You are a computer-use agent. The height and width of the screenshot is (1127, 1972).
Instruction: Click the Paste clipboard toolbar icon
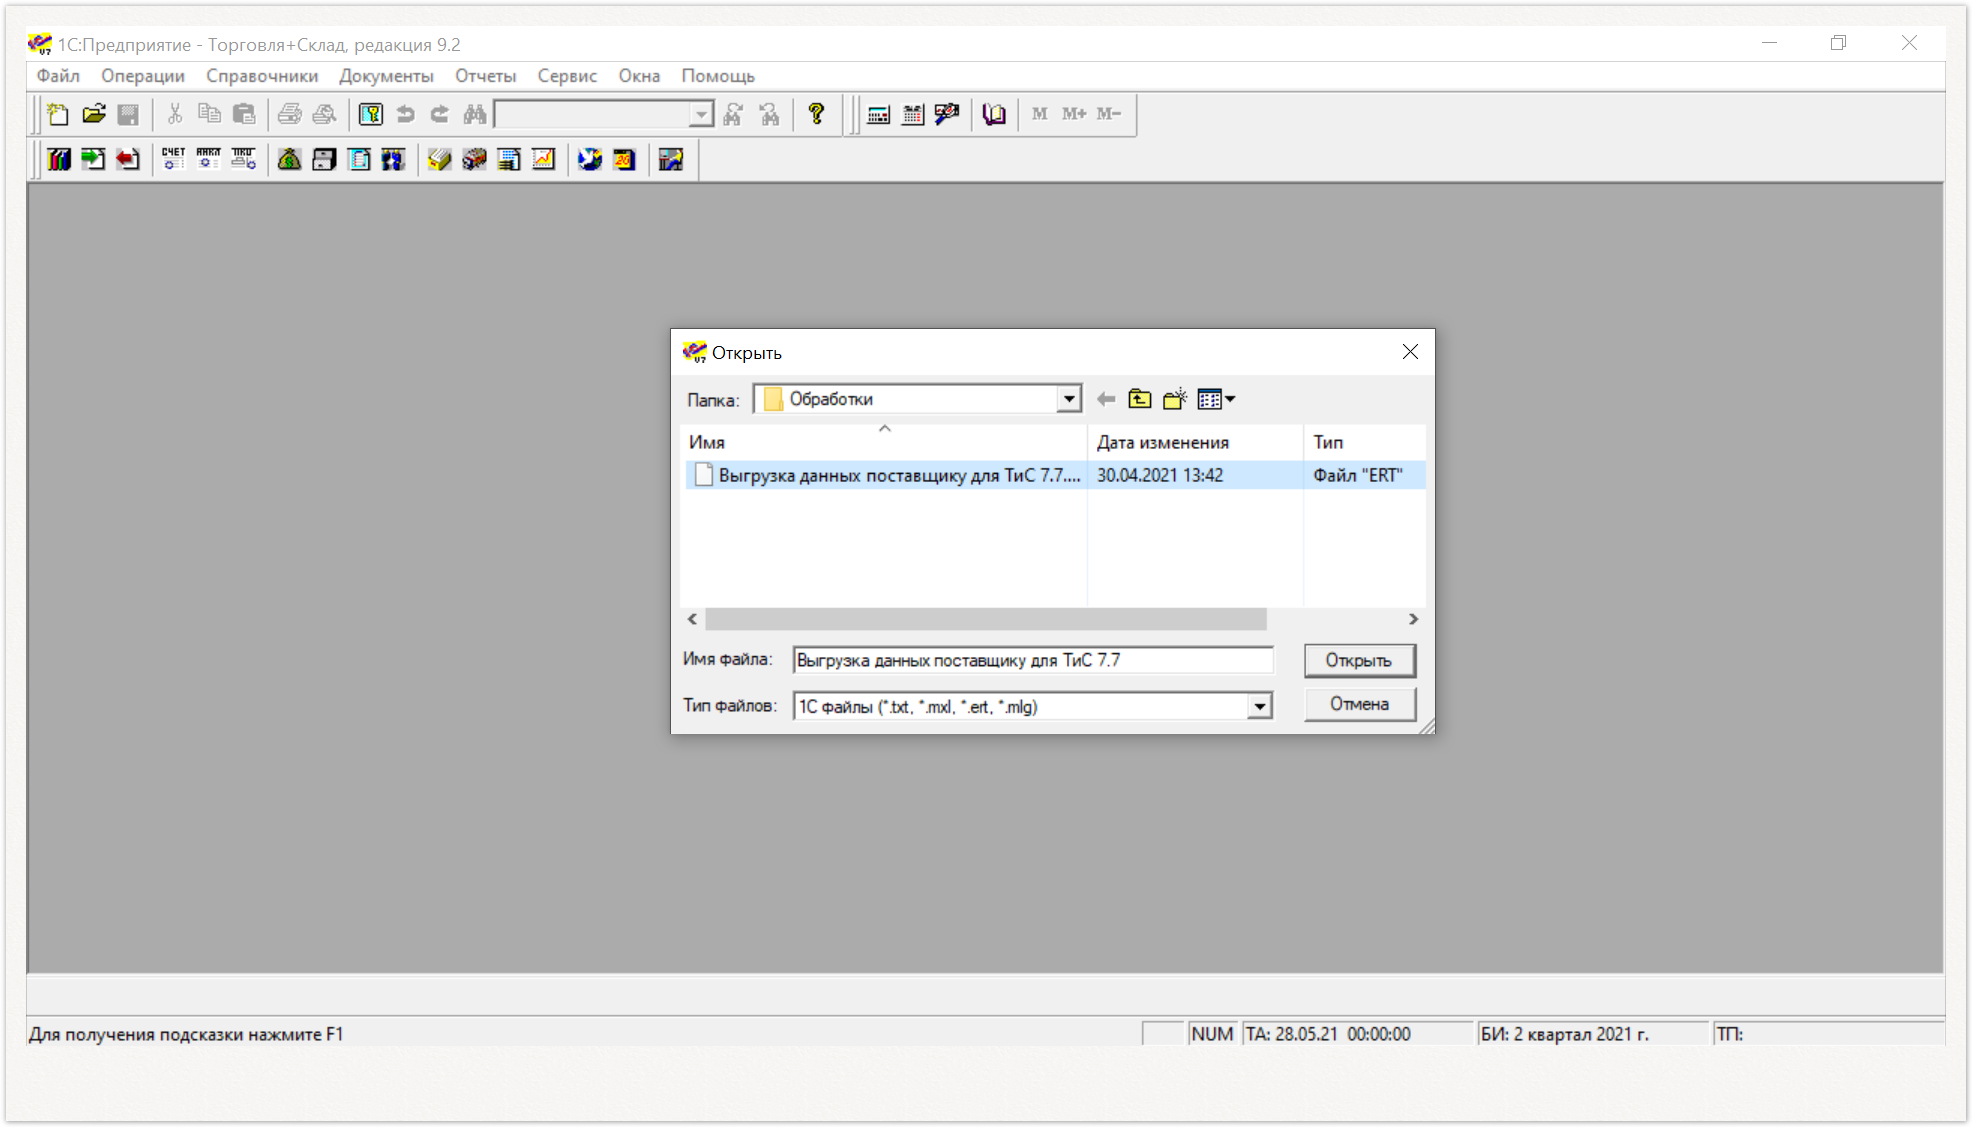coord(243,114)
